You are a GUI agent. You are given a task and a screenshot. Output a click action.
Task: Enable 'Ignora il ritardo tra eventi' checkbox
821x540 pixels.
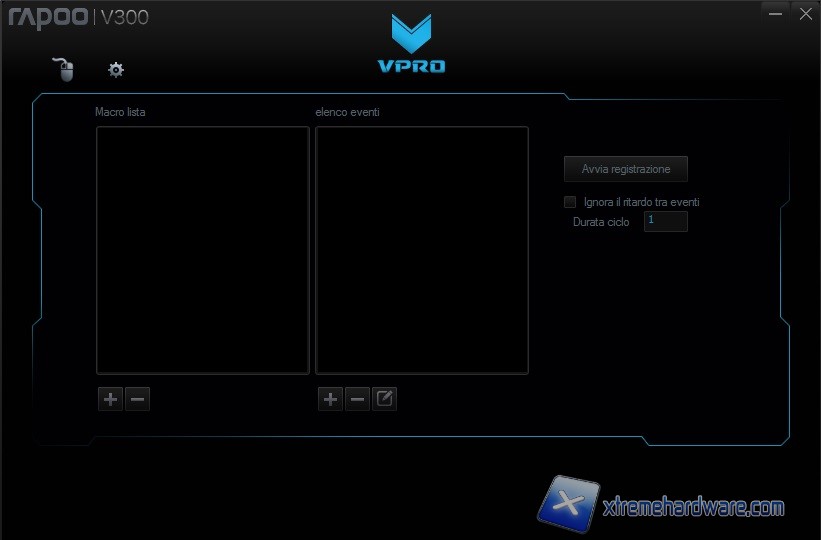coord(570,202)
